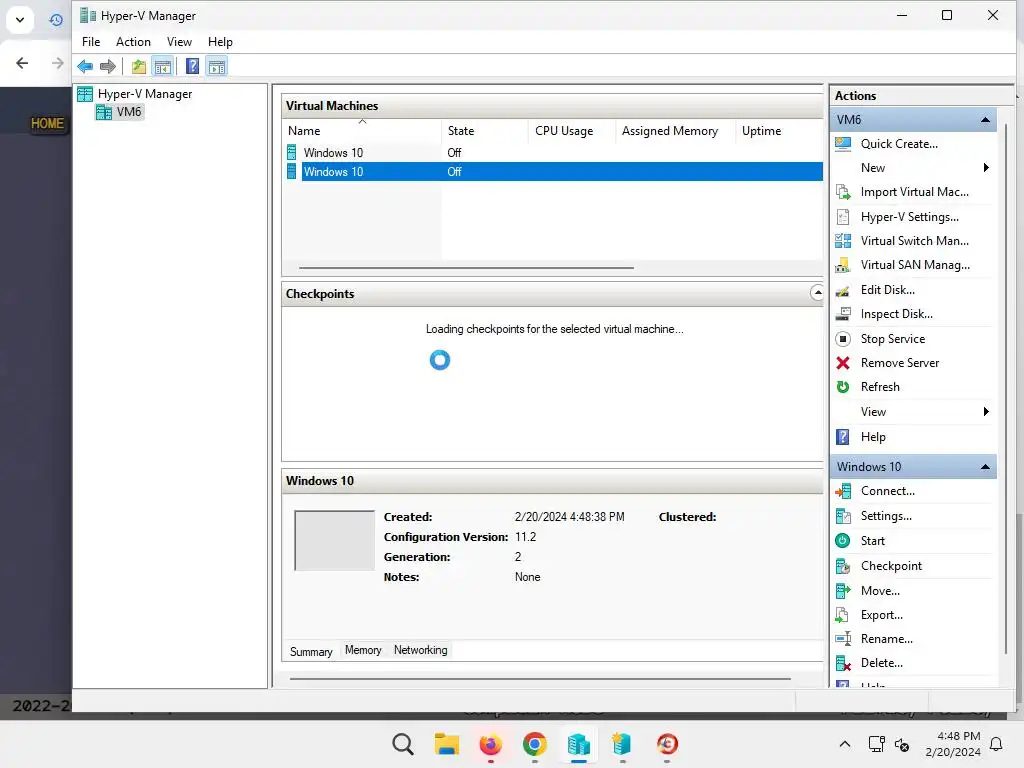Click the Import Virtual Machine icon

843,192
